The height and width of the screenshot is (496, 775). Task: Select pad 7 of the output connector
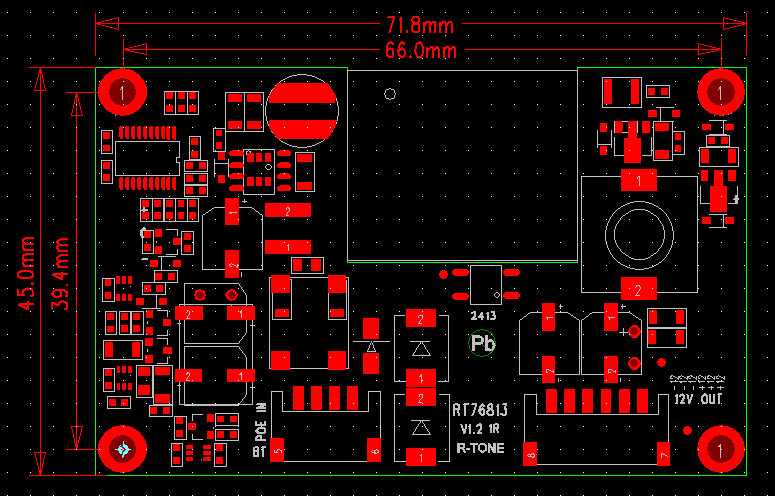pos(663,456)
